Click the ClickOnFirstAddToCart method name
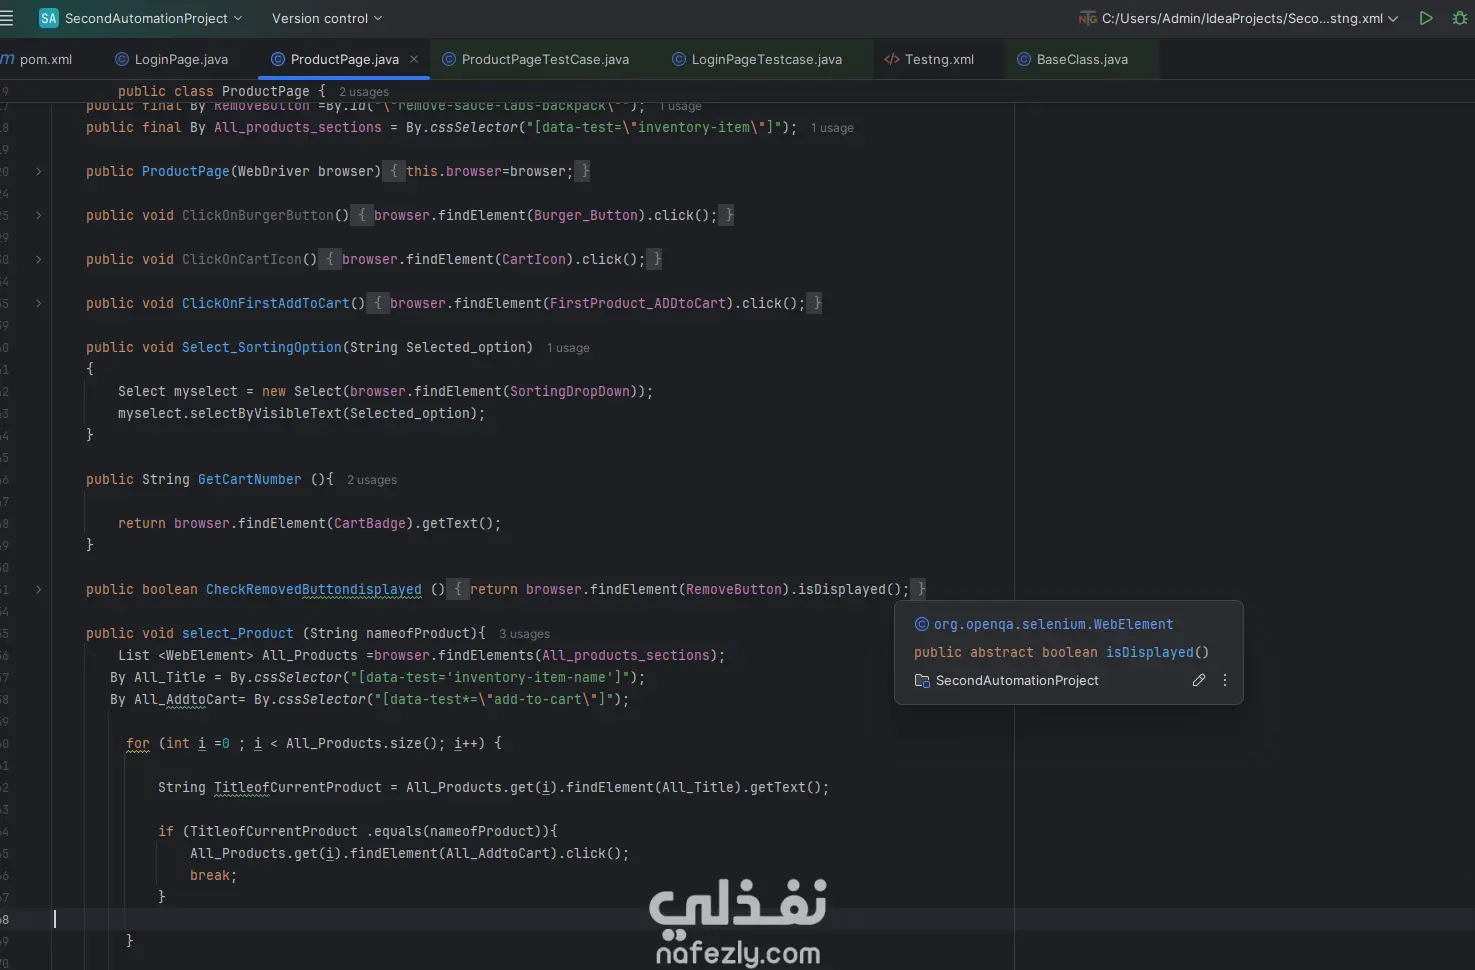 (265, 303)
